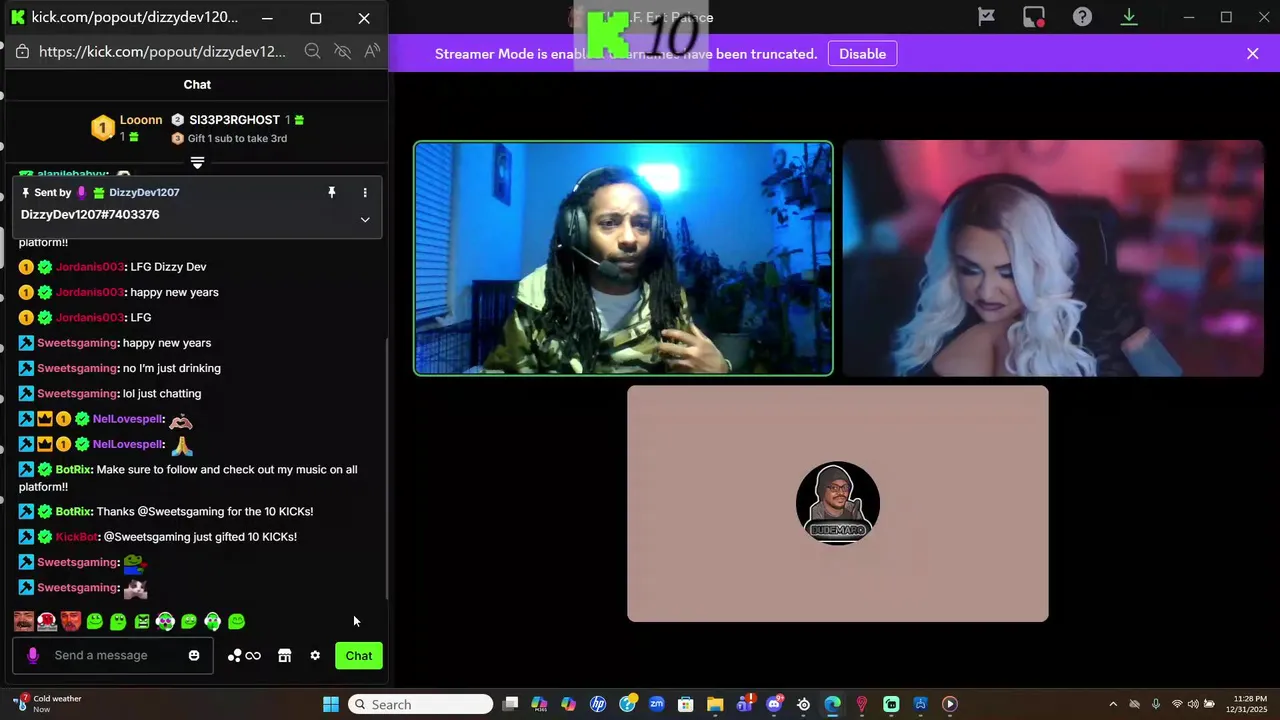The height and width of the screenshot is (720, 1280).
Task: Open the inbox icon with red dot
Action: [1034, 17]
